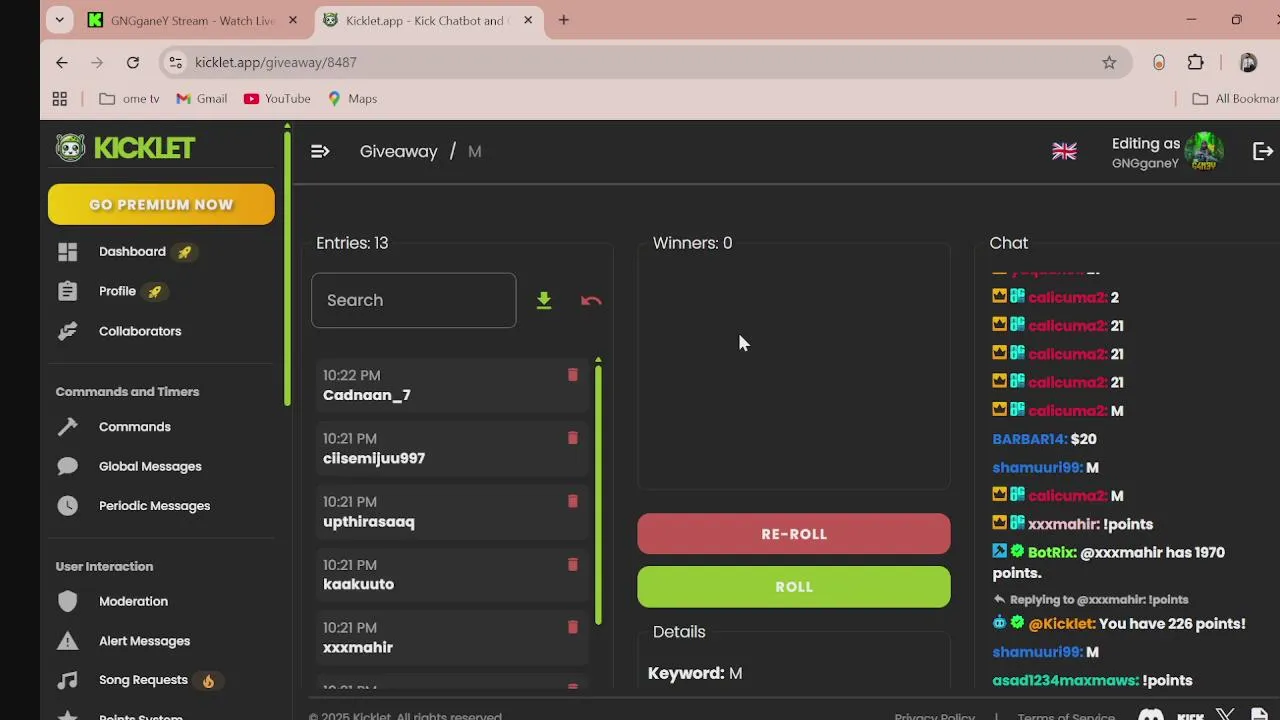
Task: Click the GO PREMIUM NOW button
Action: [161, 204]
